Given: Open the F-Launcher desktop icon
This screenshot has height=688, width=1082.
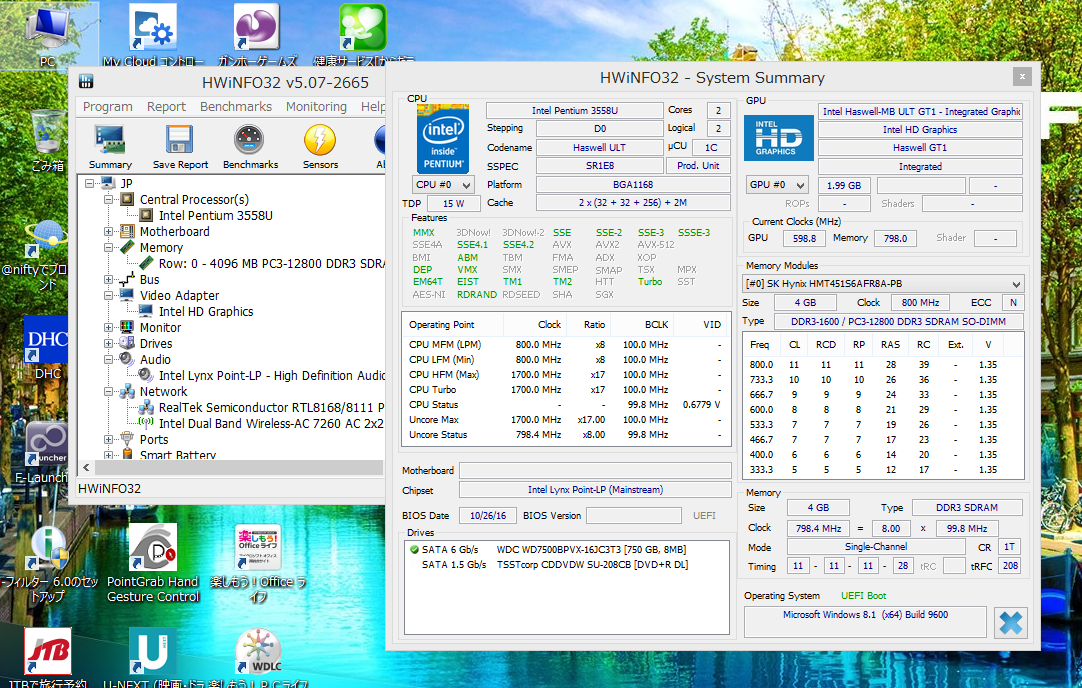Looking at the screenshot, I should pyautogui.click(x=46, y=452).
